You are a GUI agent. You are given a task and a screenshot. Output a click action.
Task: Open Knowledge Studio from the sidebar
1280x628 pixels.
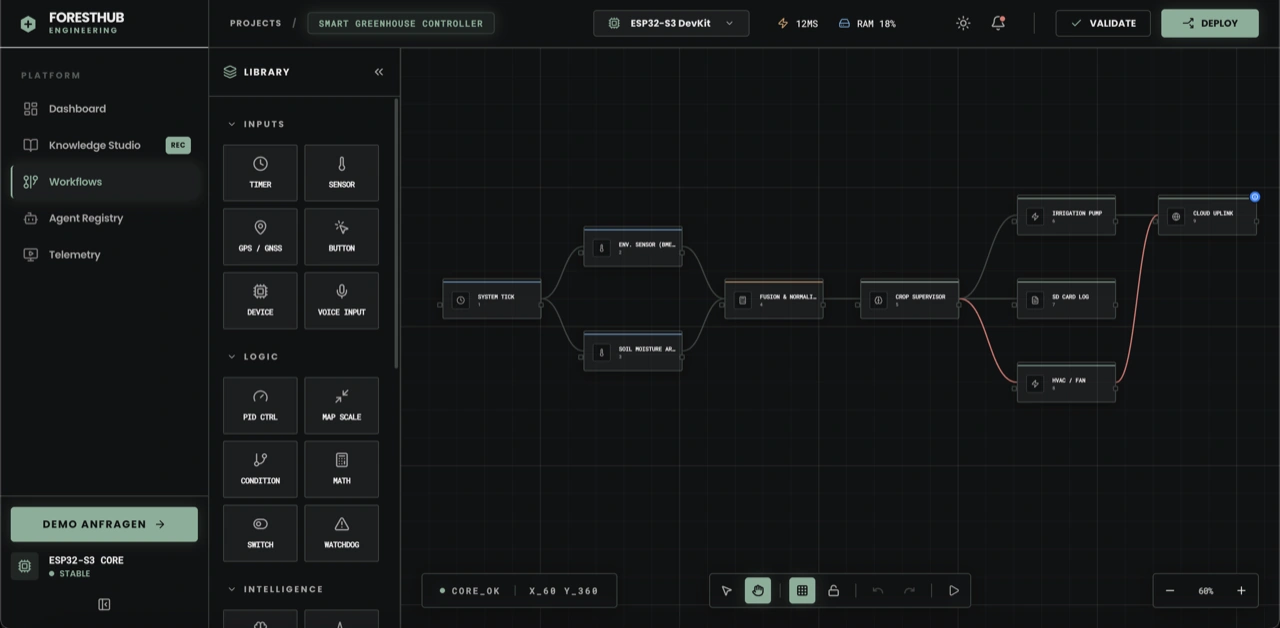94,145
